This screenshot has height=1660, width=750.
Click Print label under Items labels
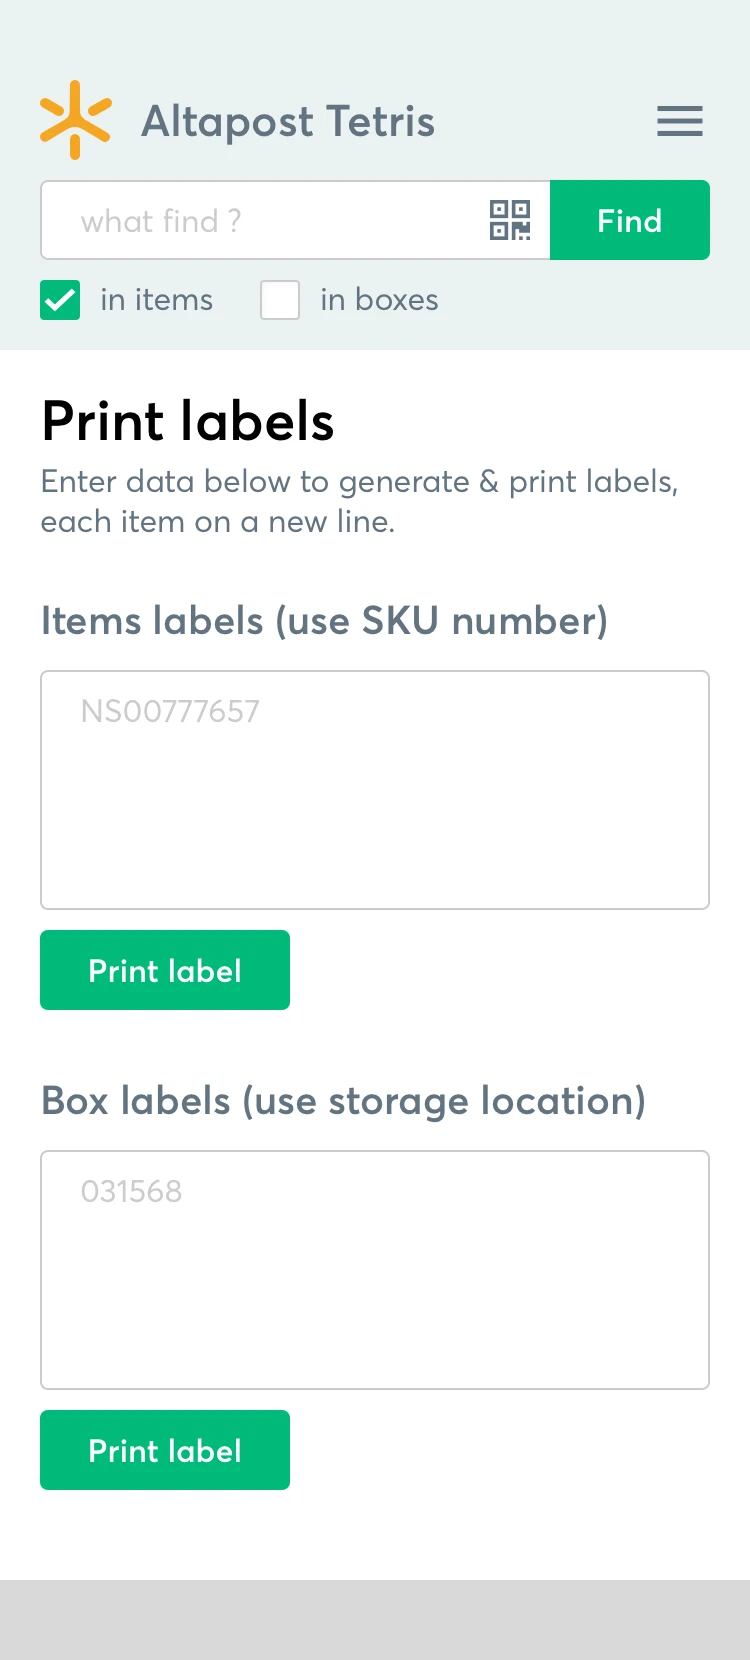point(165,970)
